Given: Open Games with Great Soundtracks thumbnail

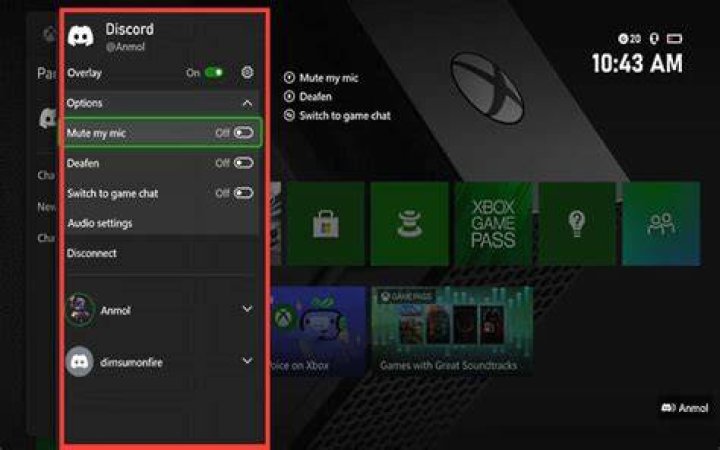Looking at the screenshot, I should tap(452, 331).
